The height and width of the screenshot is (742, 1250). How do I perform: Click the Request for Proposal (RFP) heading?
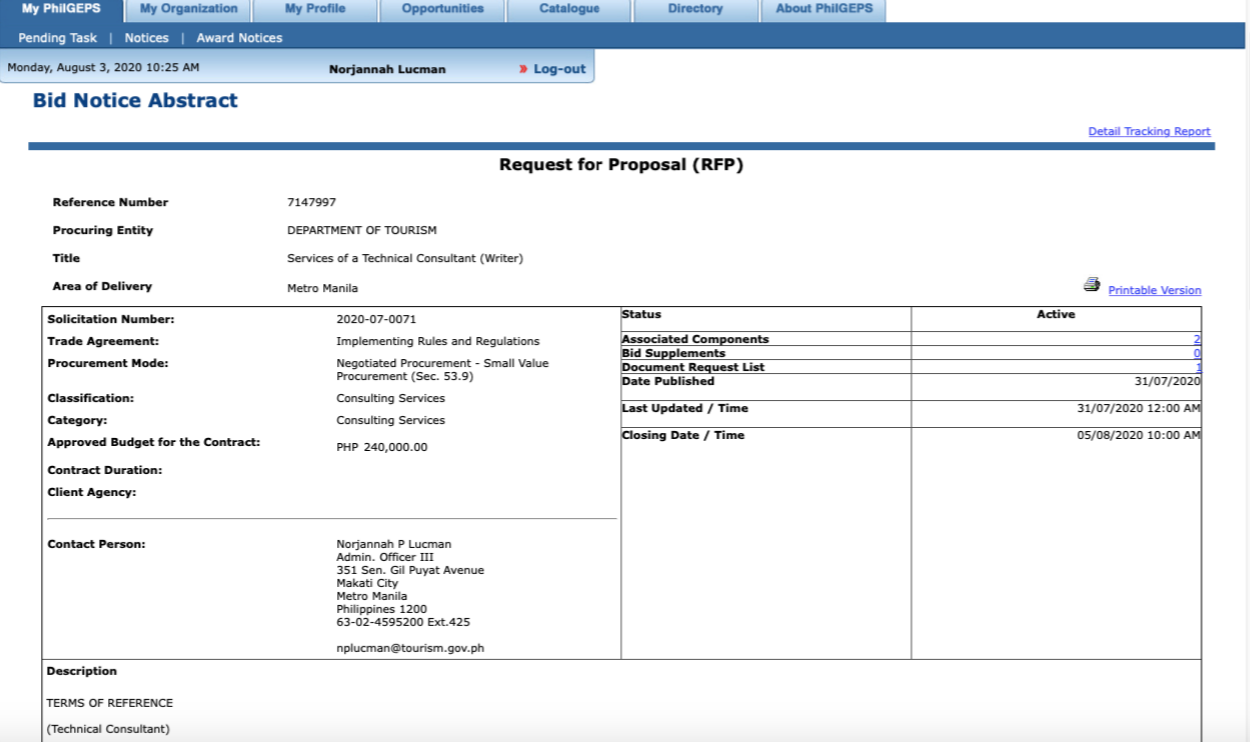tap(621, 165)
